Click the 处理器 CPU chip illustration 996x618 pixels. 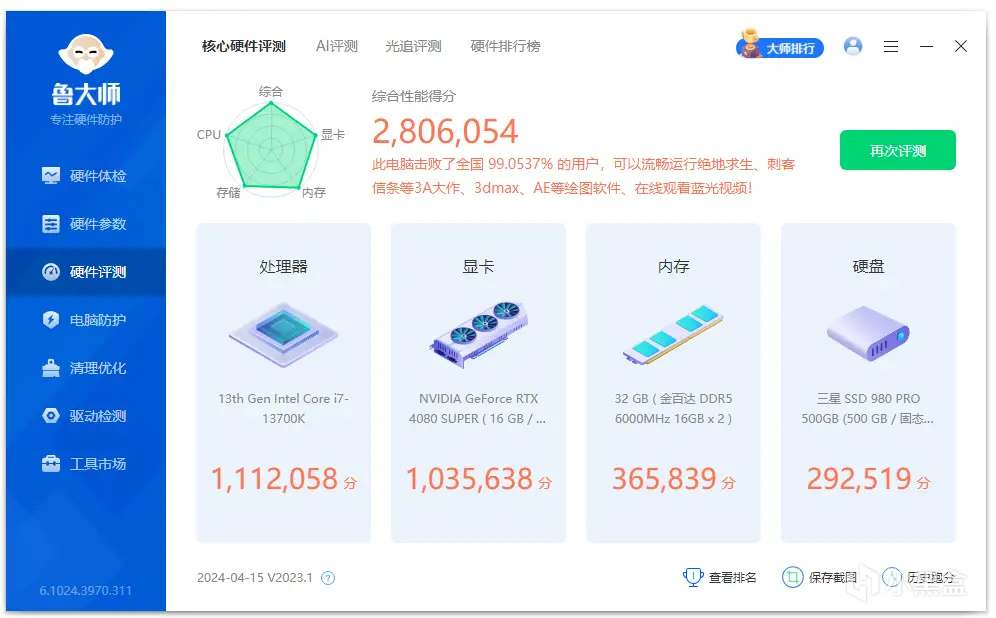(x=283, y=335)
